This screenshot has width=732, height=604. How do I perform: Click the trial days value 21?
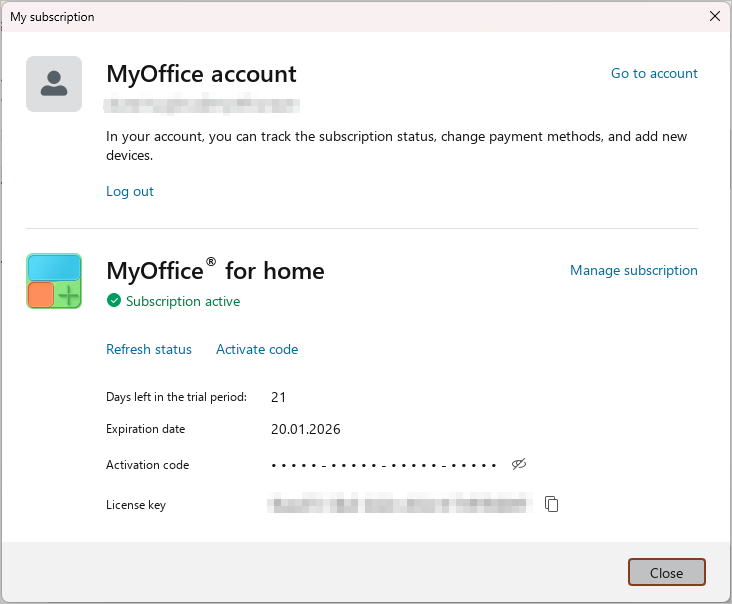(278, 397)
